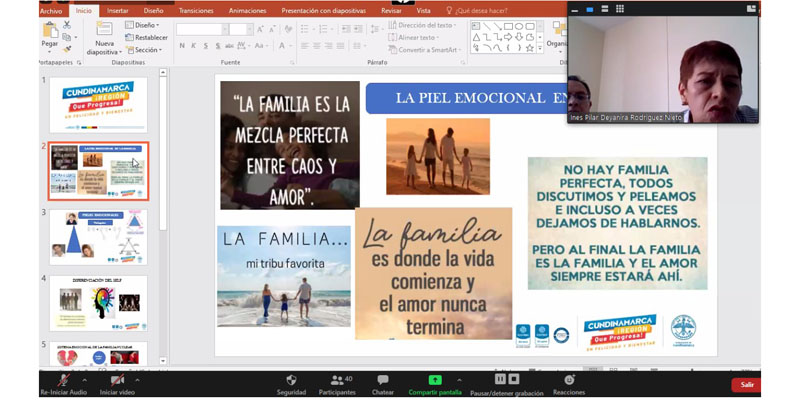800x400 pixels.
Task: Click the Pegar paste icon
Action: coord(50,30)
